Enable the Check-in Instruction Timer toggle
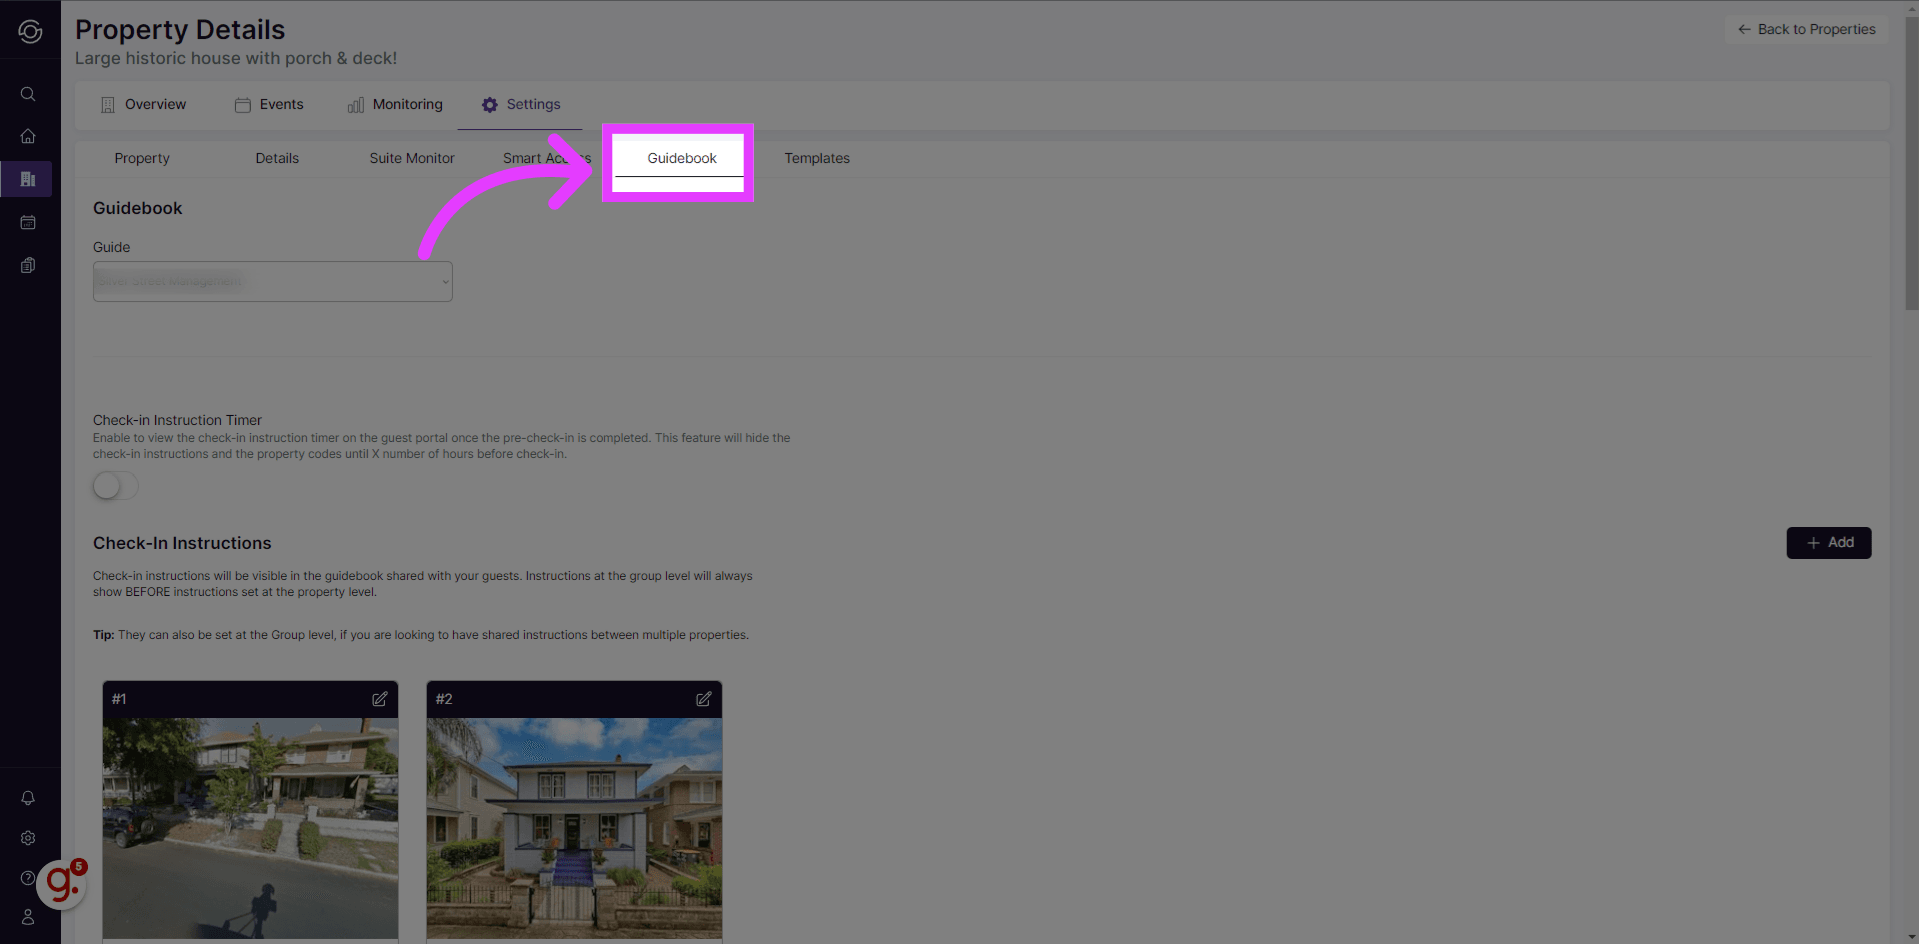The height and width of the screenshot is (944, 1919). (x=114, y=485)
